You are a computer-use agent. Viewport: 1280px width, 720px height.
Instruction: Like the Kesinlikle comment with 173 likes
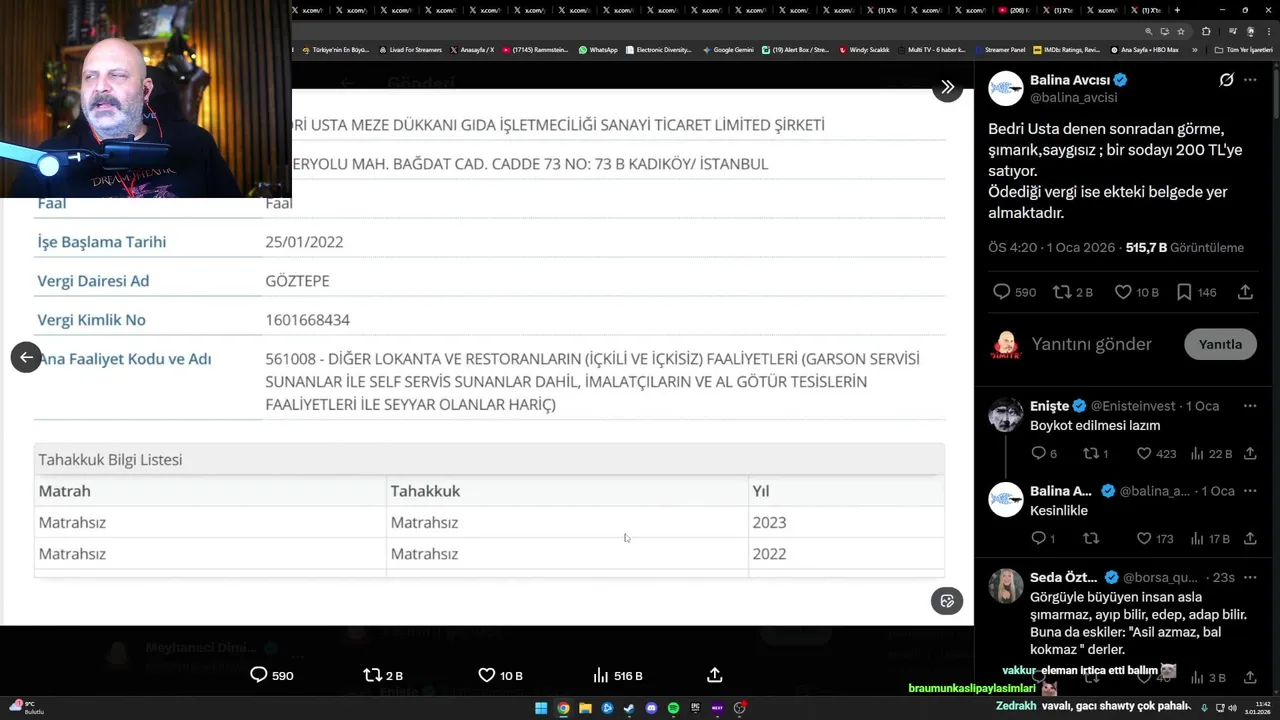click(x=1155, y=538)
